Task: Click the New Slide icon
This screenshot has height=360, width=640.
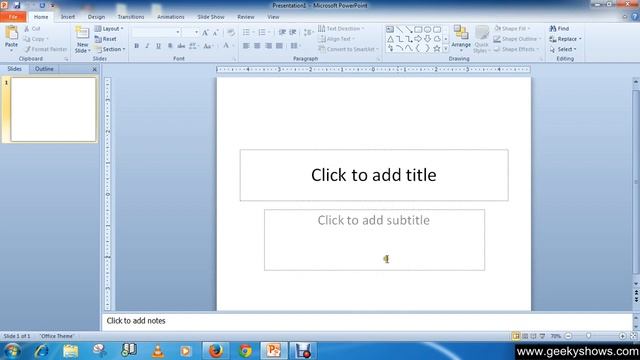Action: click(x=82, y=33)
